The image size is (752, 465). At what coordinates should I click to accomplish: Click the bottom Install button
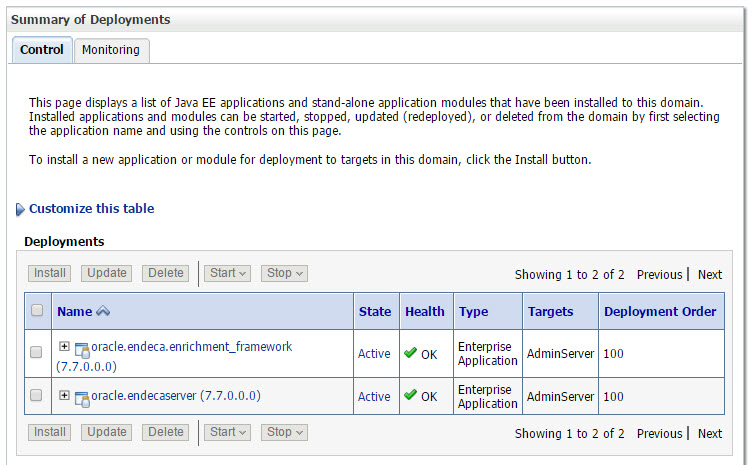(x=49, y=432)
